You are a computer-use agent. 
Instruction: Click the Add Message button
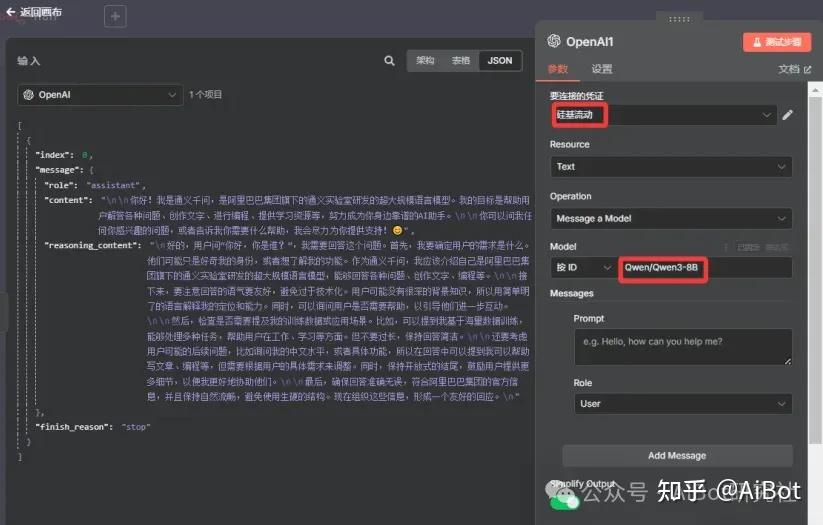point(677,456)
